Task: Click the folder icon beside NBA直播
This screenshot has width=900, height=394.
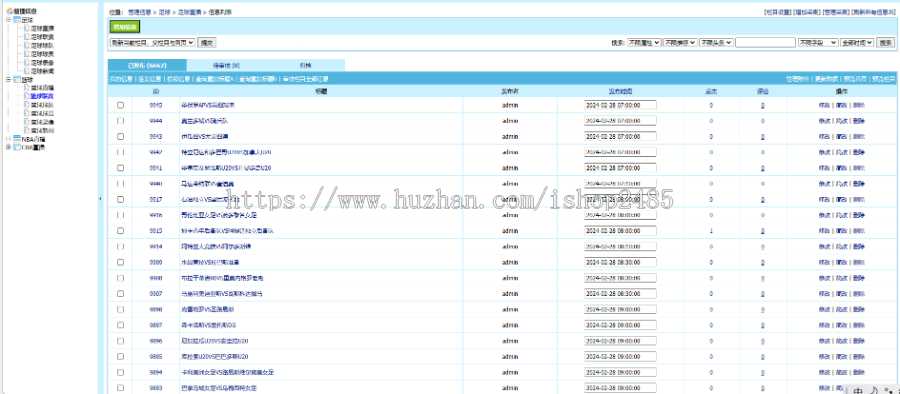Action: click(x=17, y=139)
